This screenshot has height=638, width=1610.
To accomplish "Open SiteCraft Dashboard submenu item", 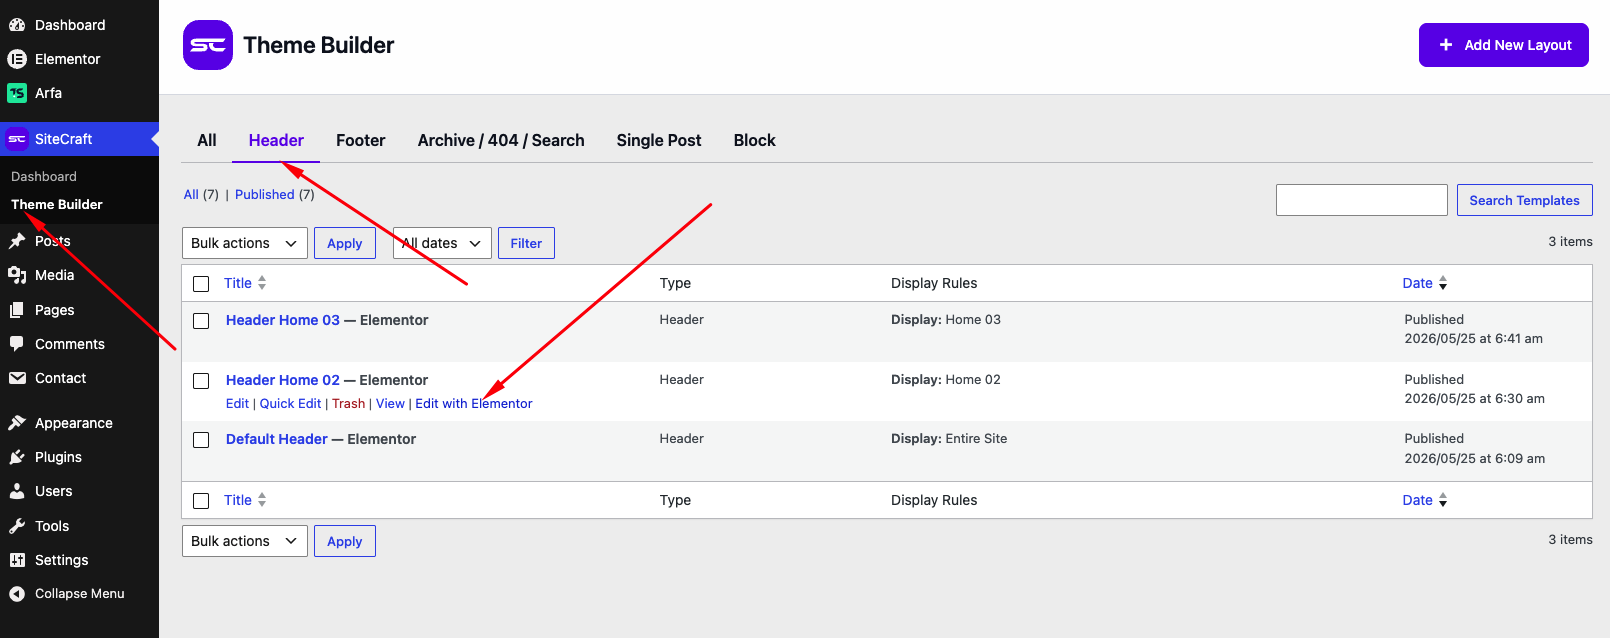I will (x=44, y=176).
